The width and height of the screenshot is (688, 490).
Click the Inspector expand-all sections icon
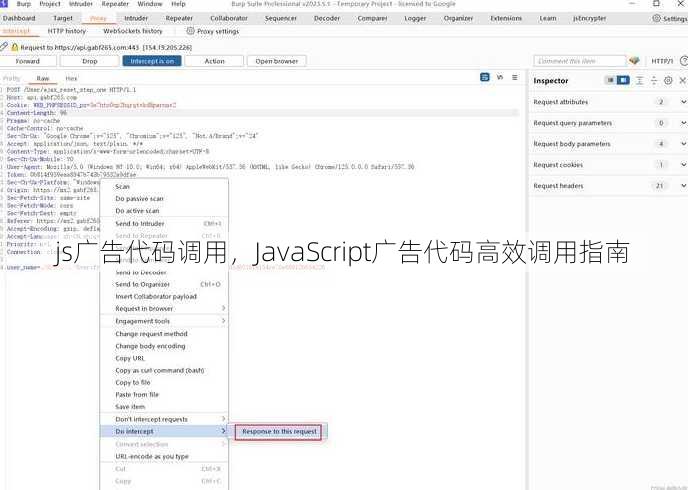click(640, 80)
